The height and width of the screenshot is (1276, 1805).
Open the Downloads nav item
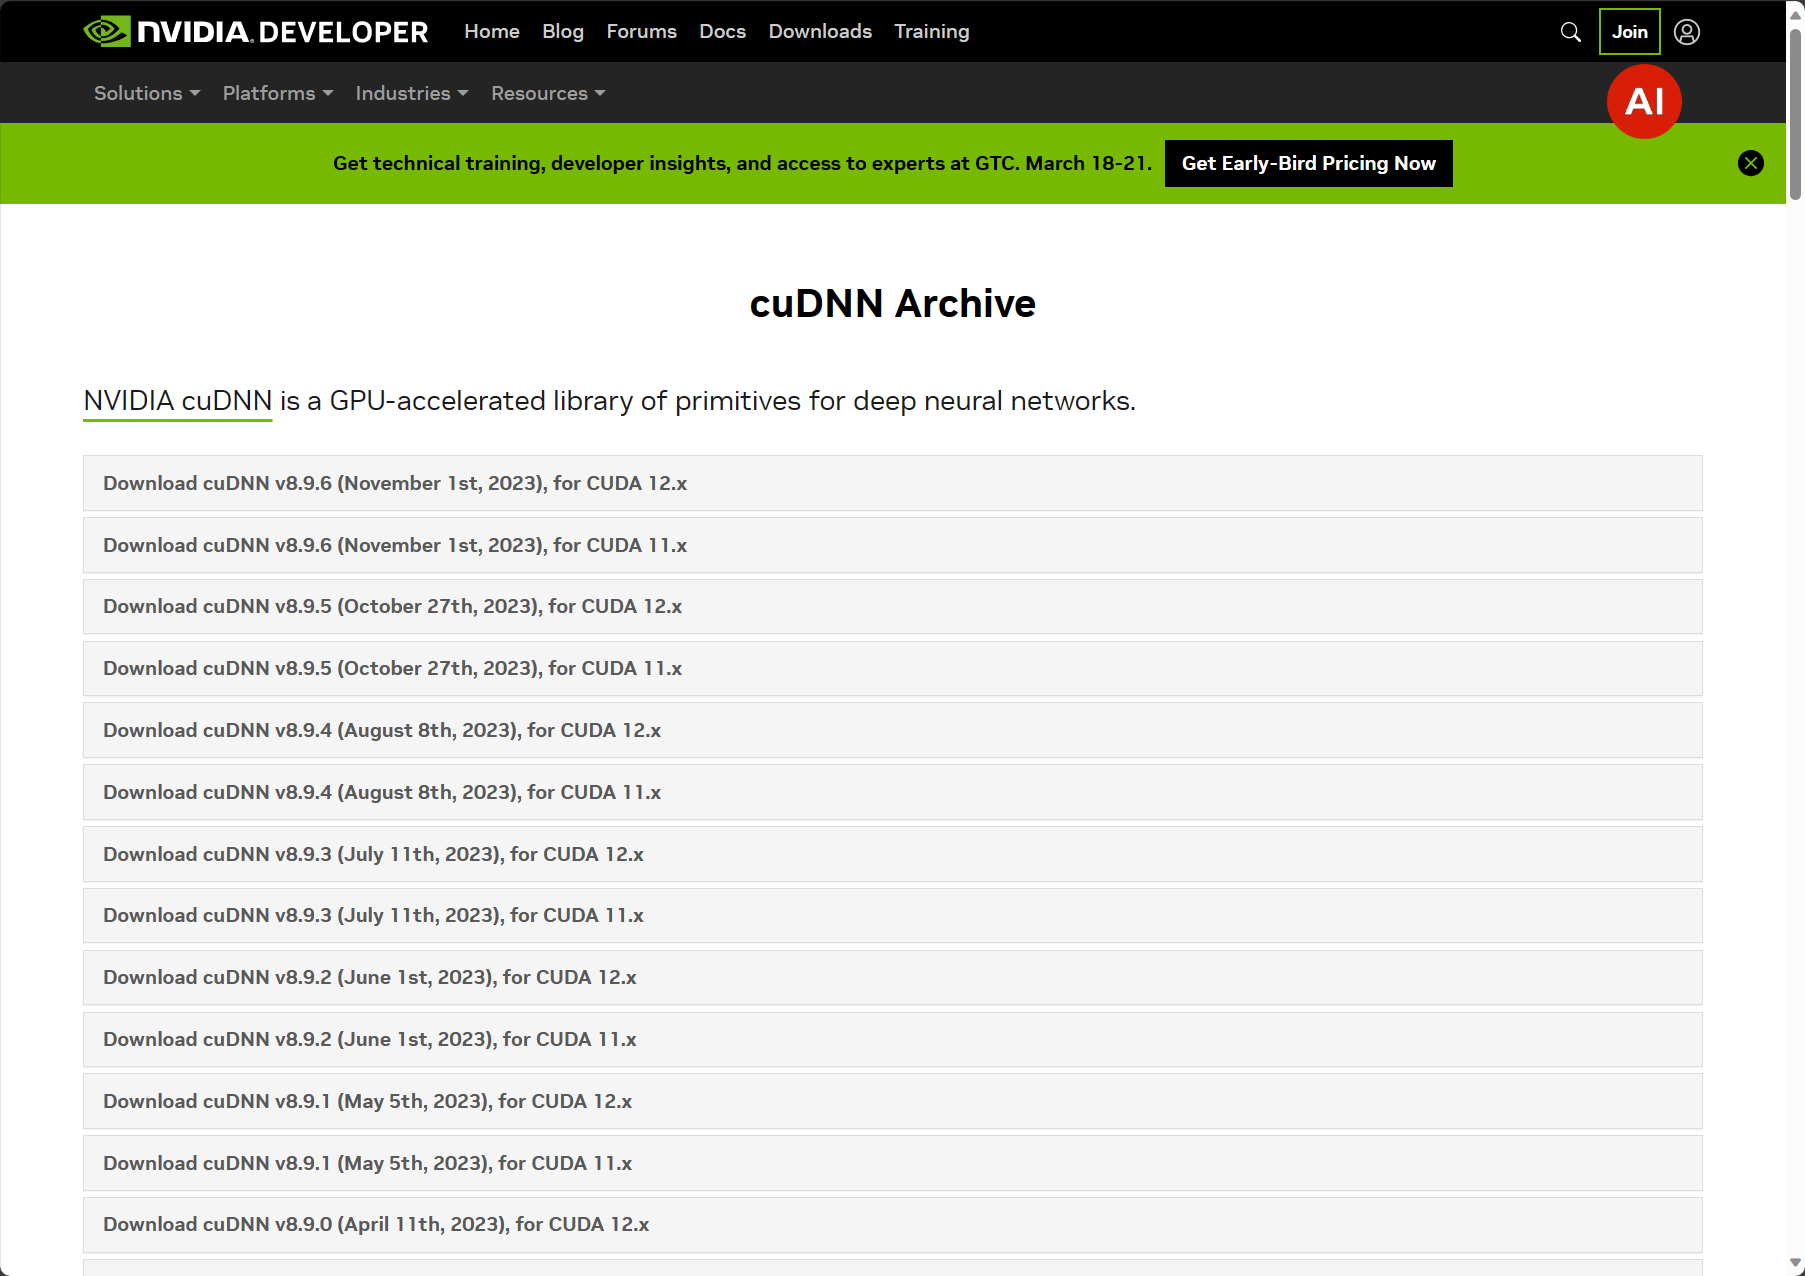click(x=820, y=32)
